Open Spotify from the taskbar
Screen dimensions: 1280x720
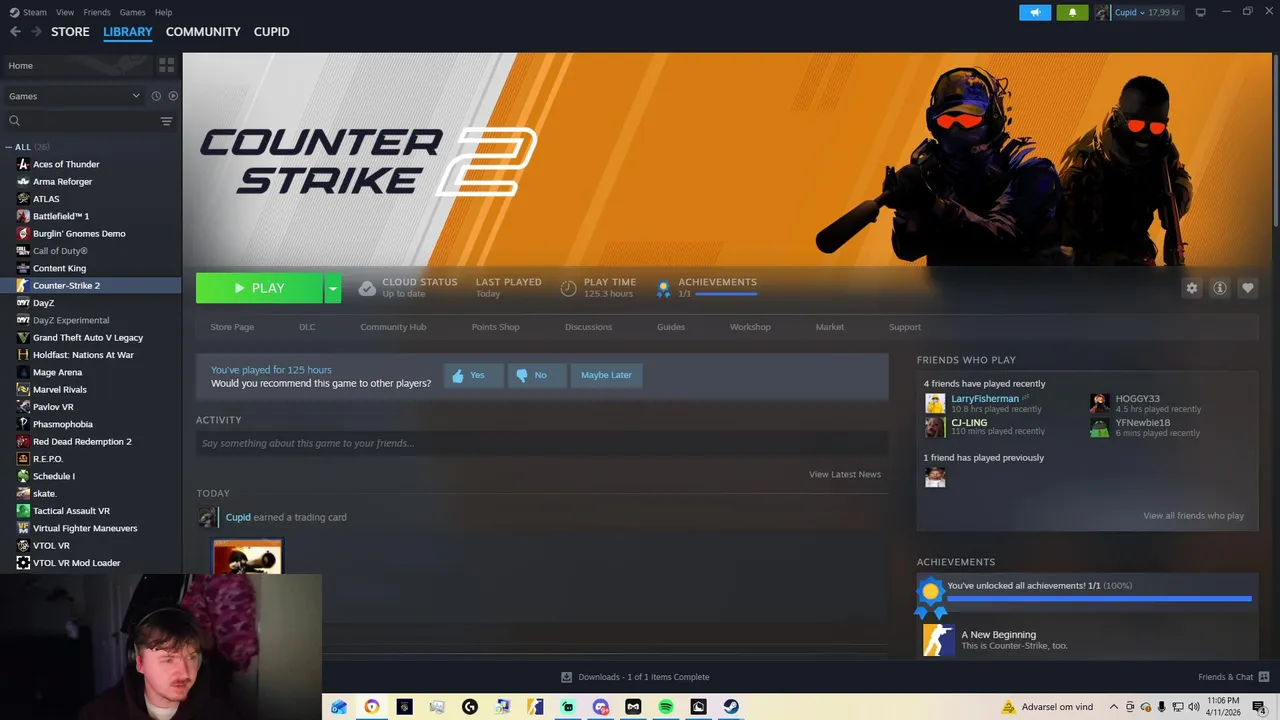(666, 707)
